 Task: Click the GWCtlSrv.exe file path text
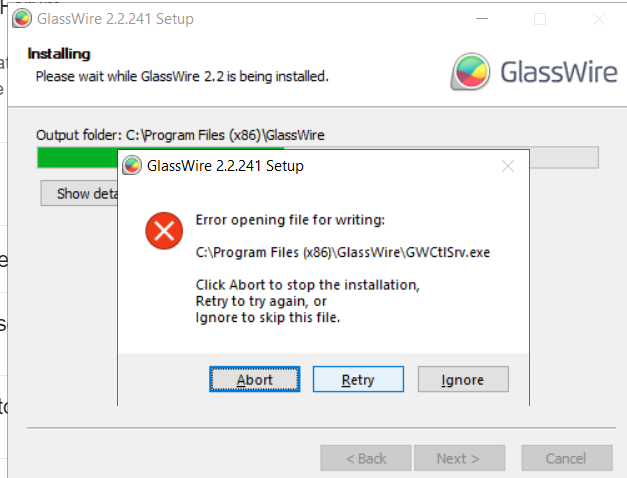tap(343, 252)
